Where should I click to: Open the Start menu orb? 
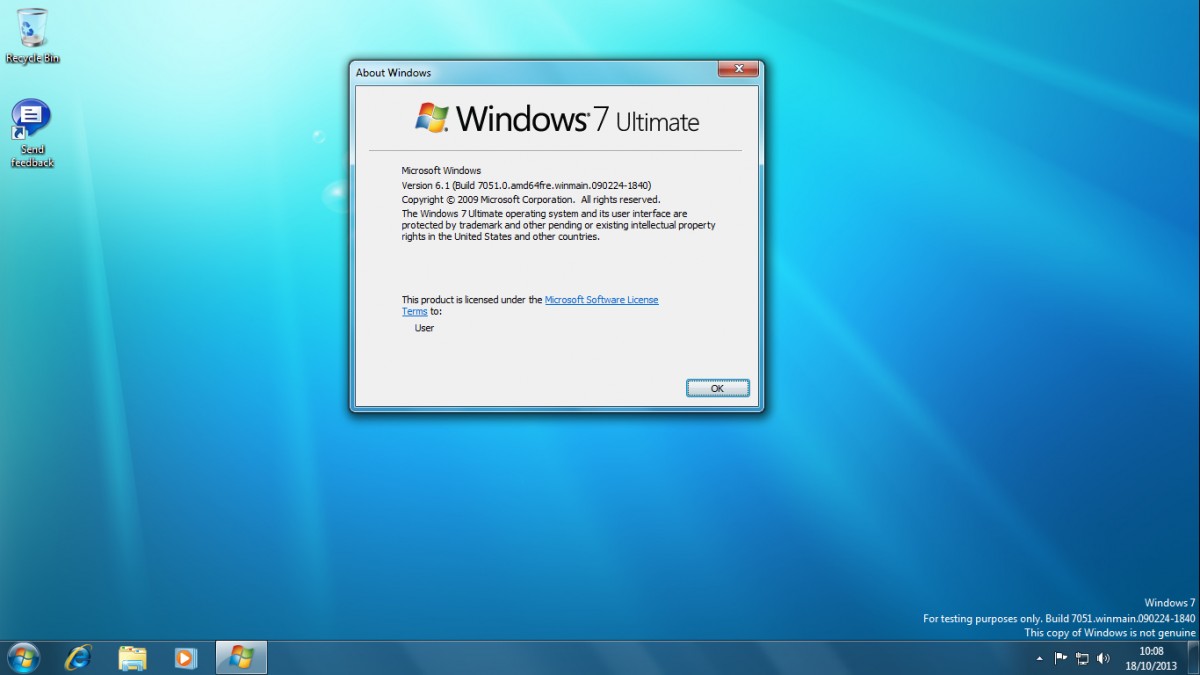pyautogui.click(x=23, y=658)
